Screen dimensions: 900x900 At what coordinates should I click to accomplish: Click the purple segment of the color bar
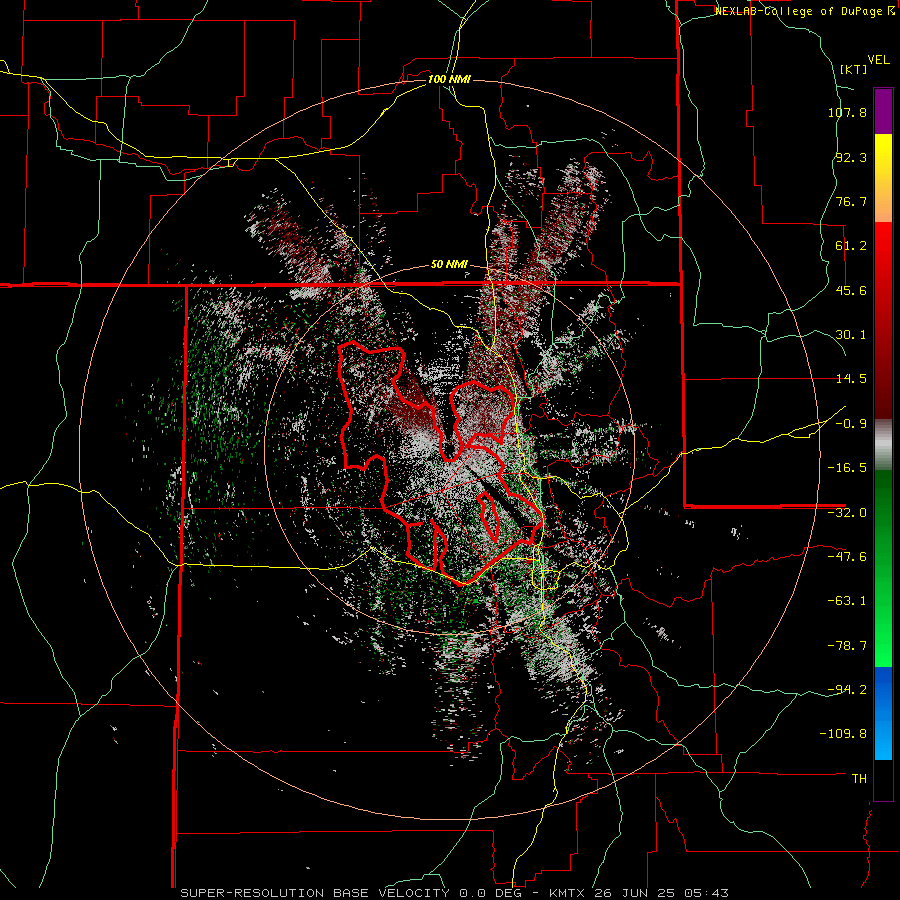coord(883,111)
